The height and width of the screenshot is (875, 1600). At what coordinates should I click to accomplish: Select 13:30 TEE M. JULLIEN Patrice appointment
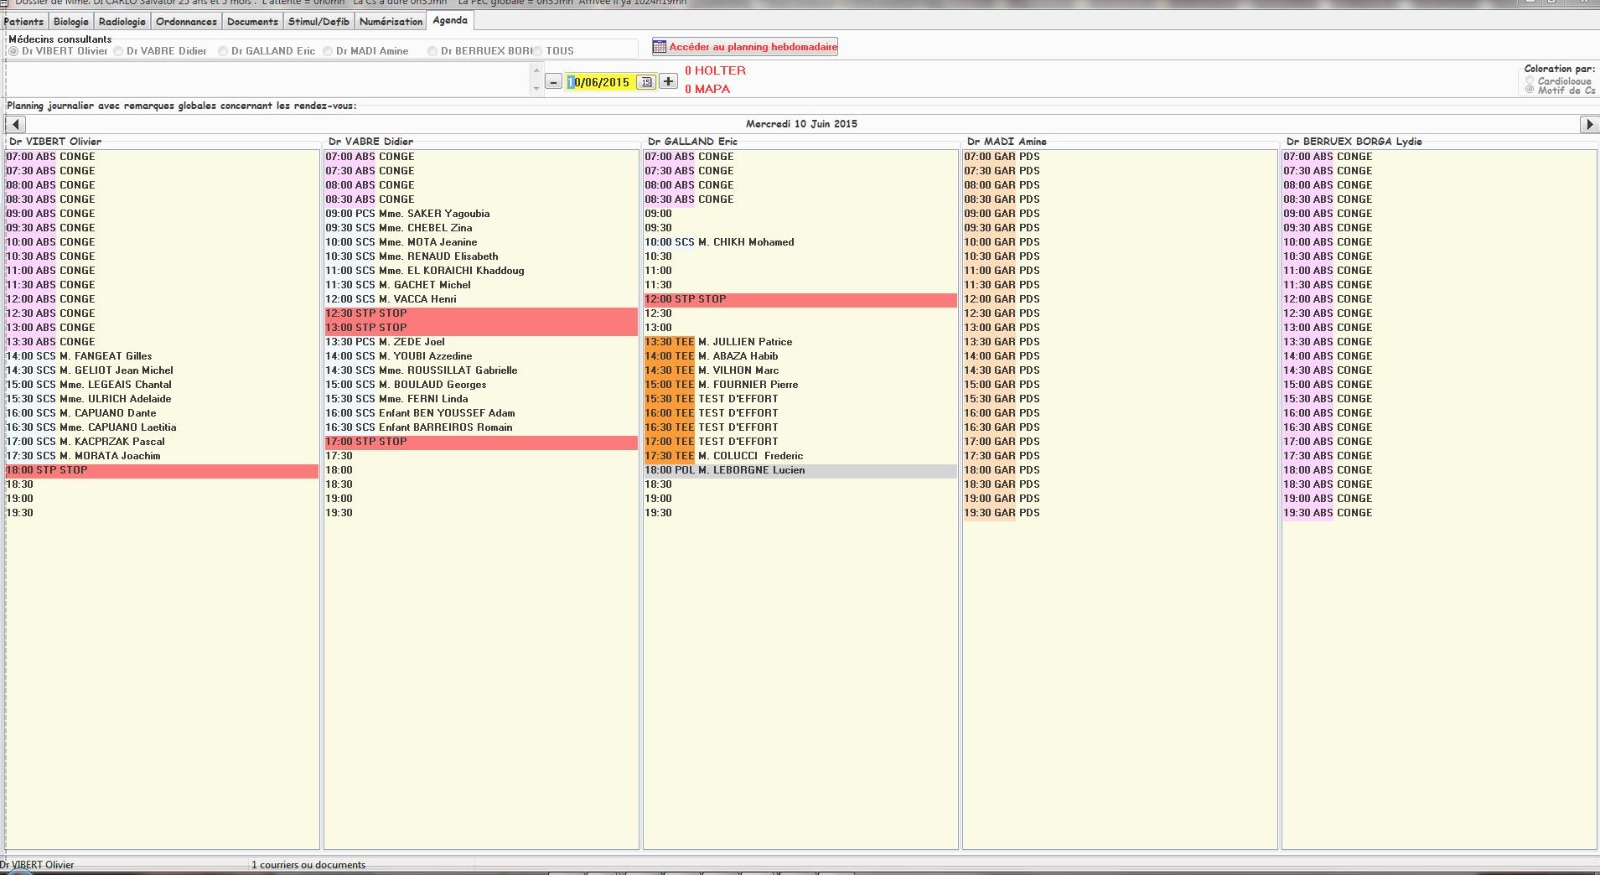800,342
